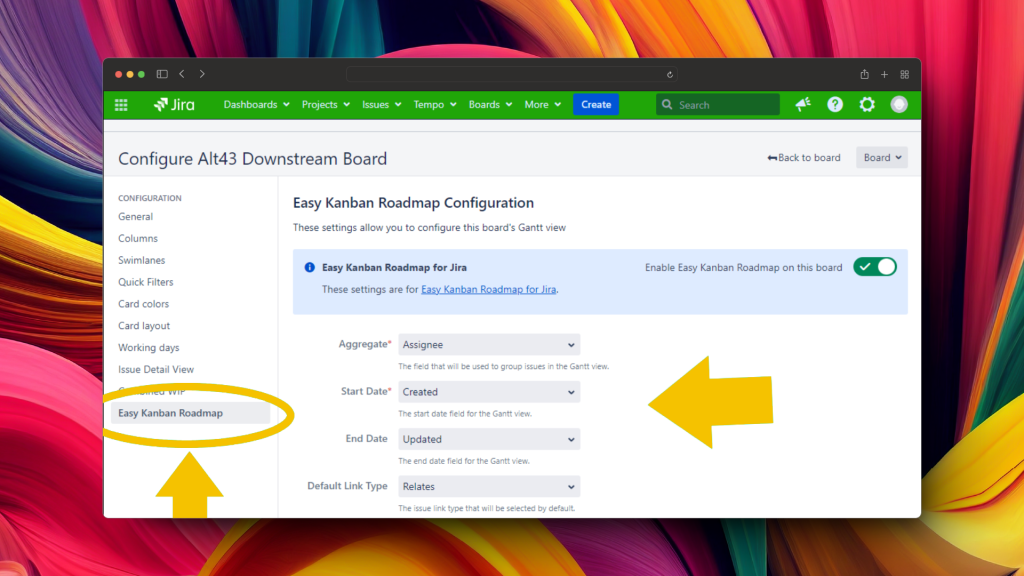The image size is (1024, 576).
Task: Click the browser share icon
Action: click(864, 74)
